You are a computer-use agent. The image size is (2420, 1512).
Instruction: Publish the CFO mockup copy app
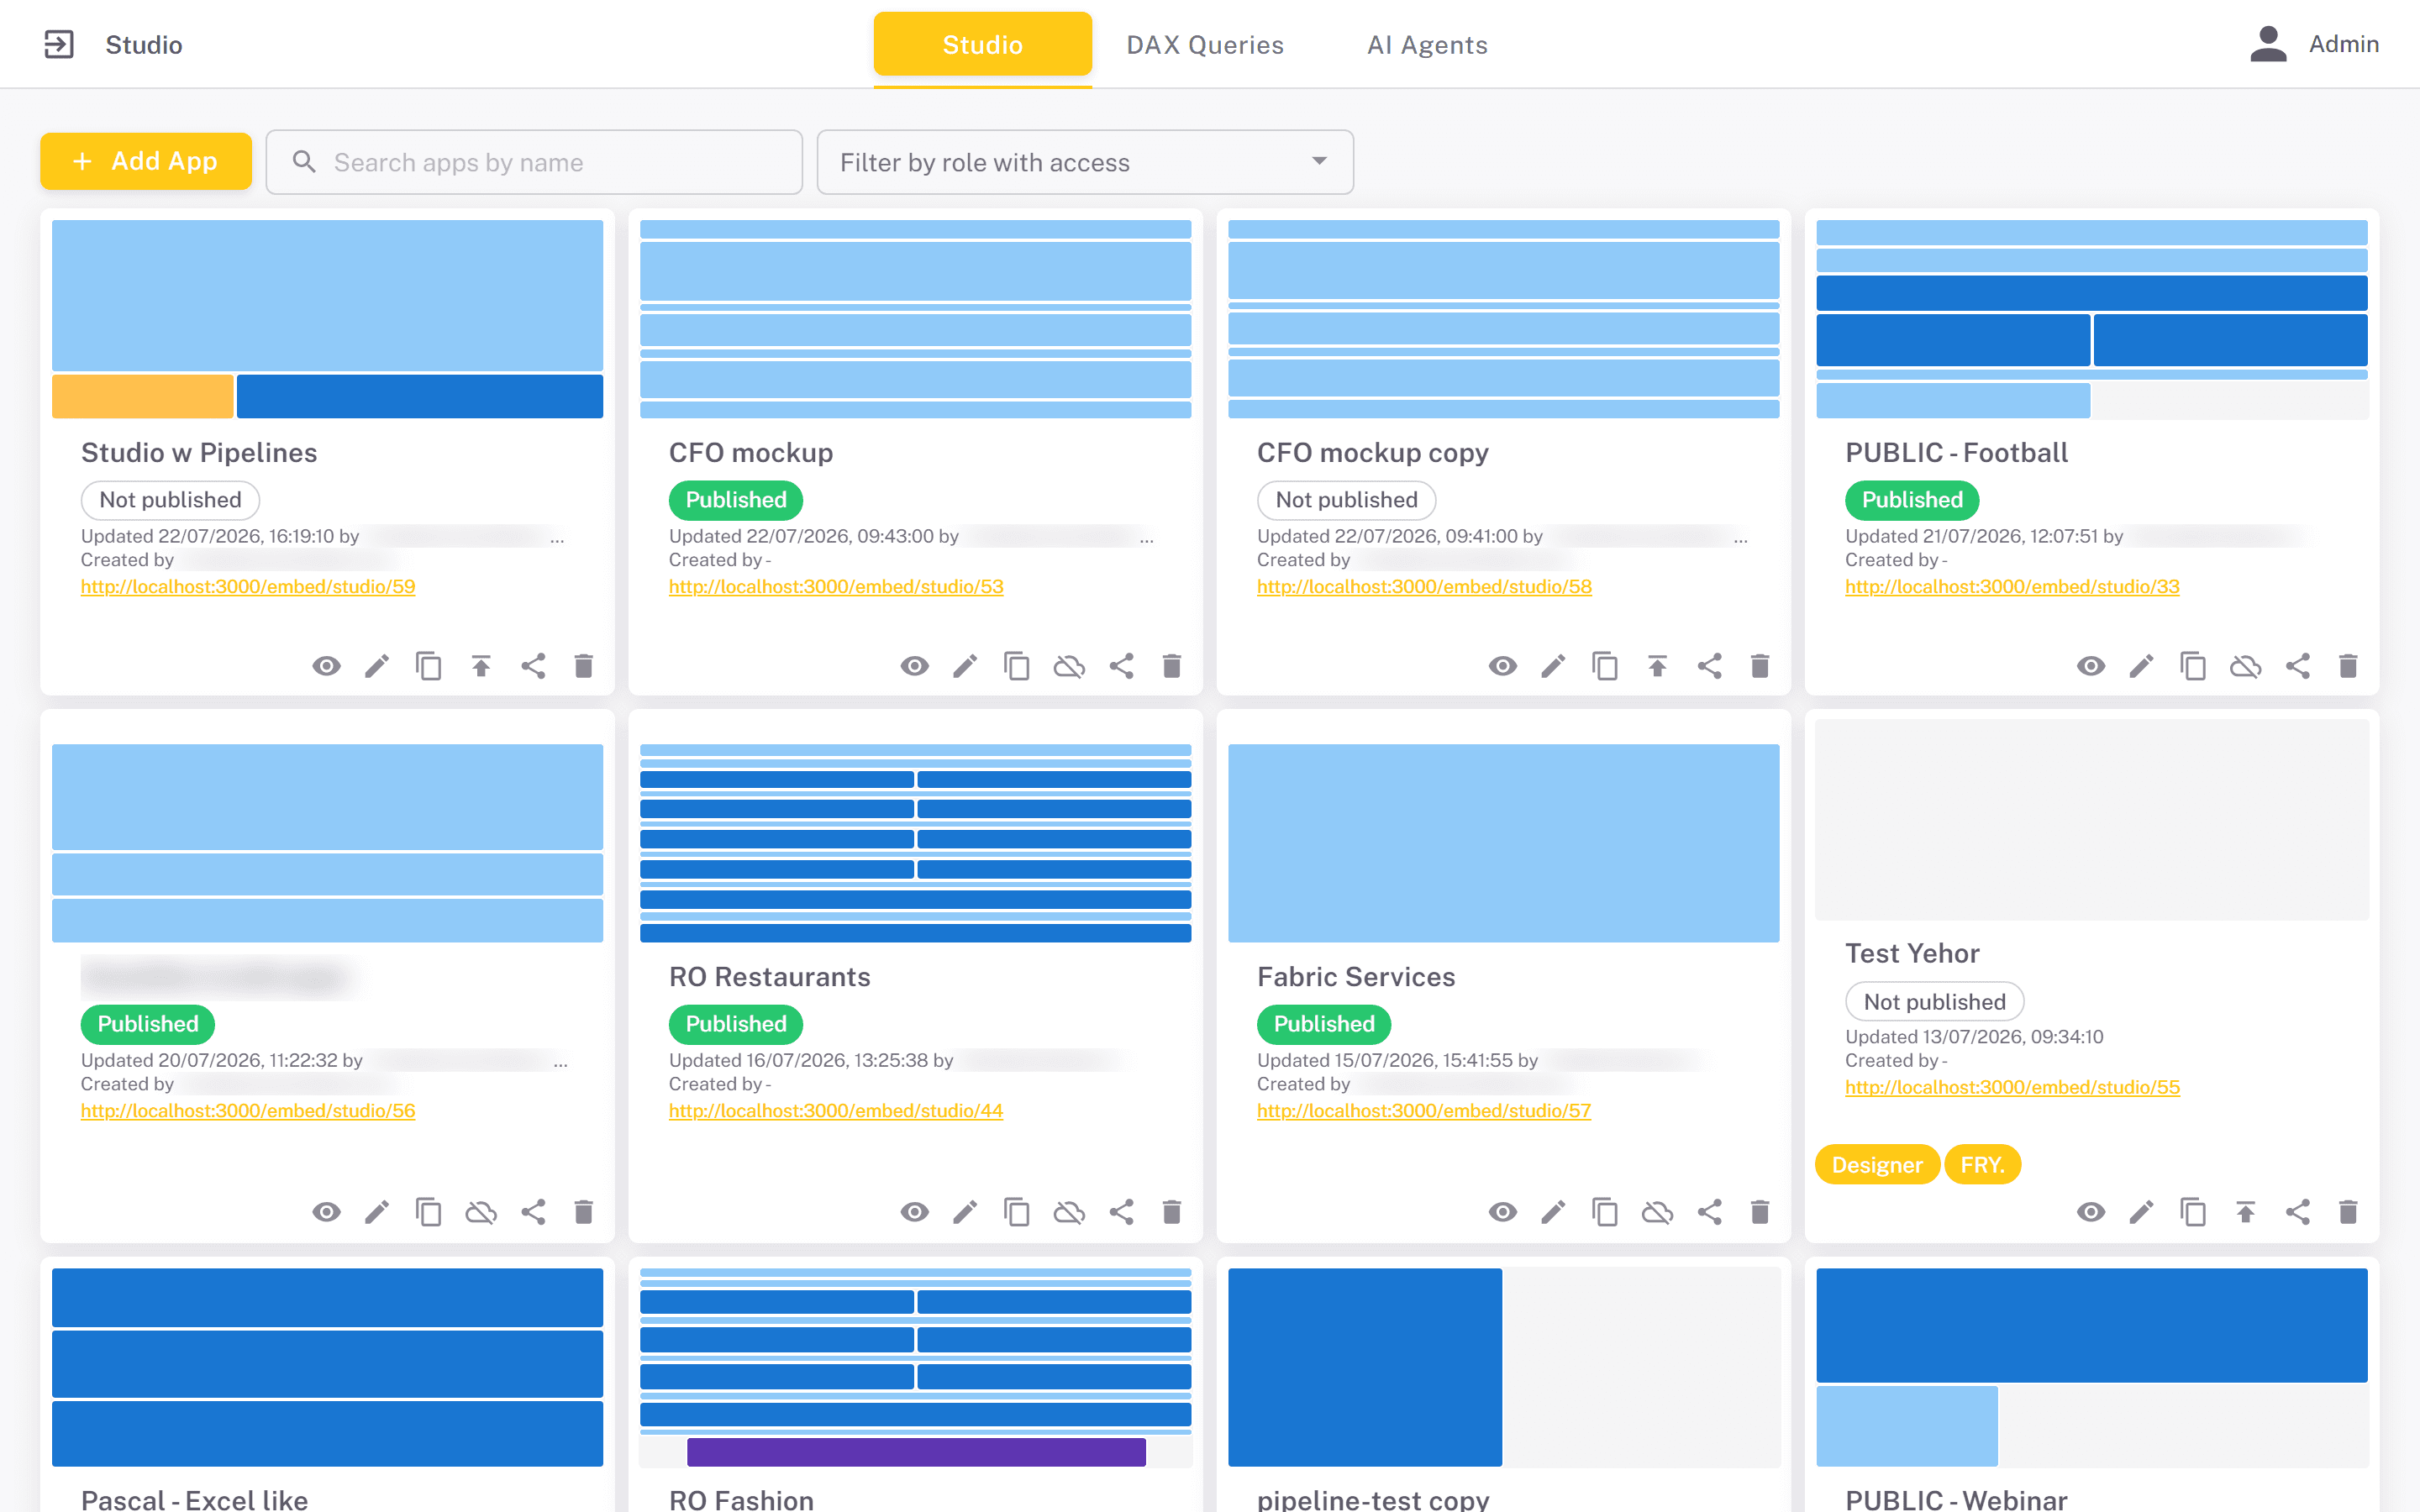click(x=1657, y=666)
